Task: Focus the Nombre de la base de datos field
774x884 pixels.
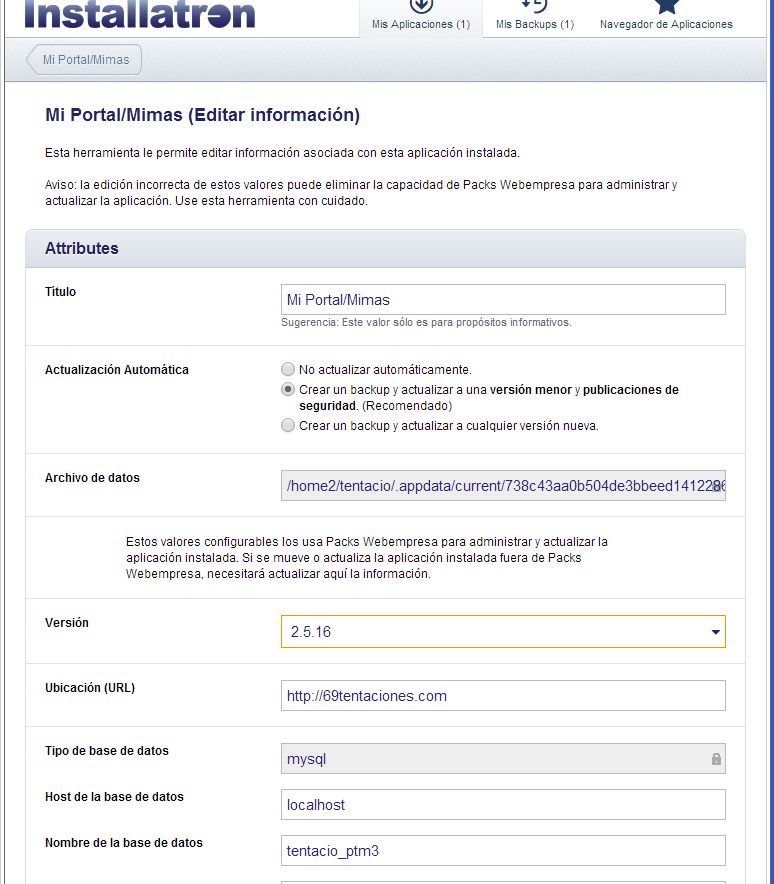Action: point(503,850)
